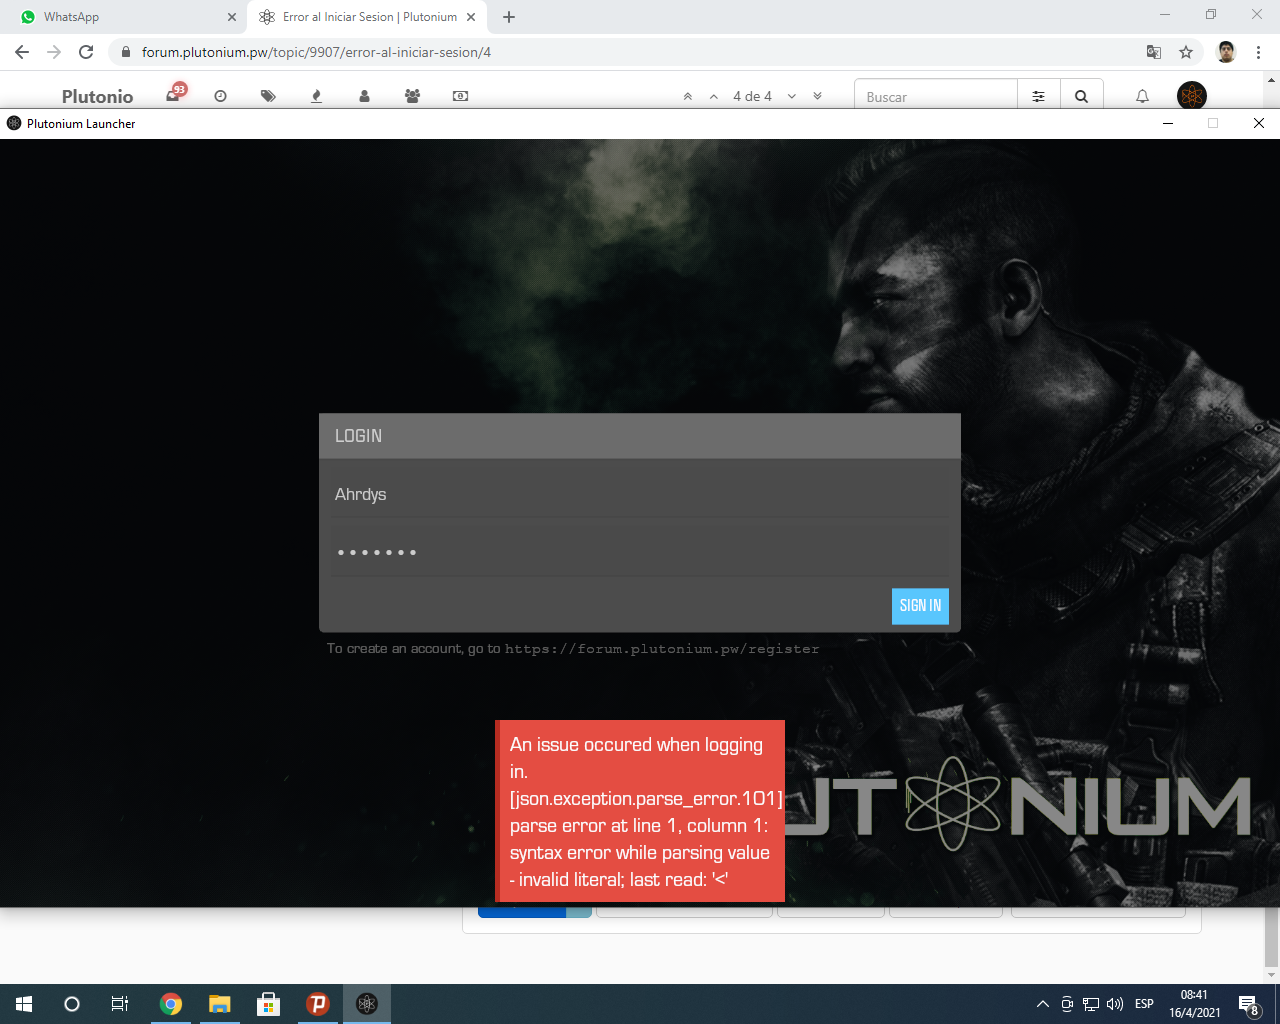Open forum notifications bell icon
Screen dimensions: 1280x1024
click(1142, 97)
